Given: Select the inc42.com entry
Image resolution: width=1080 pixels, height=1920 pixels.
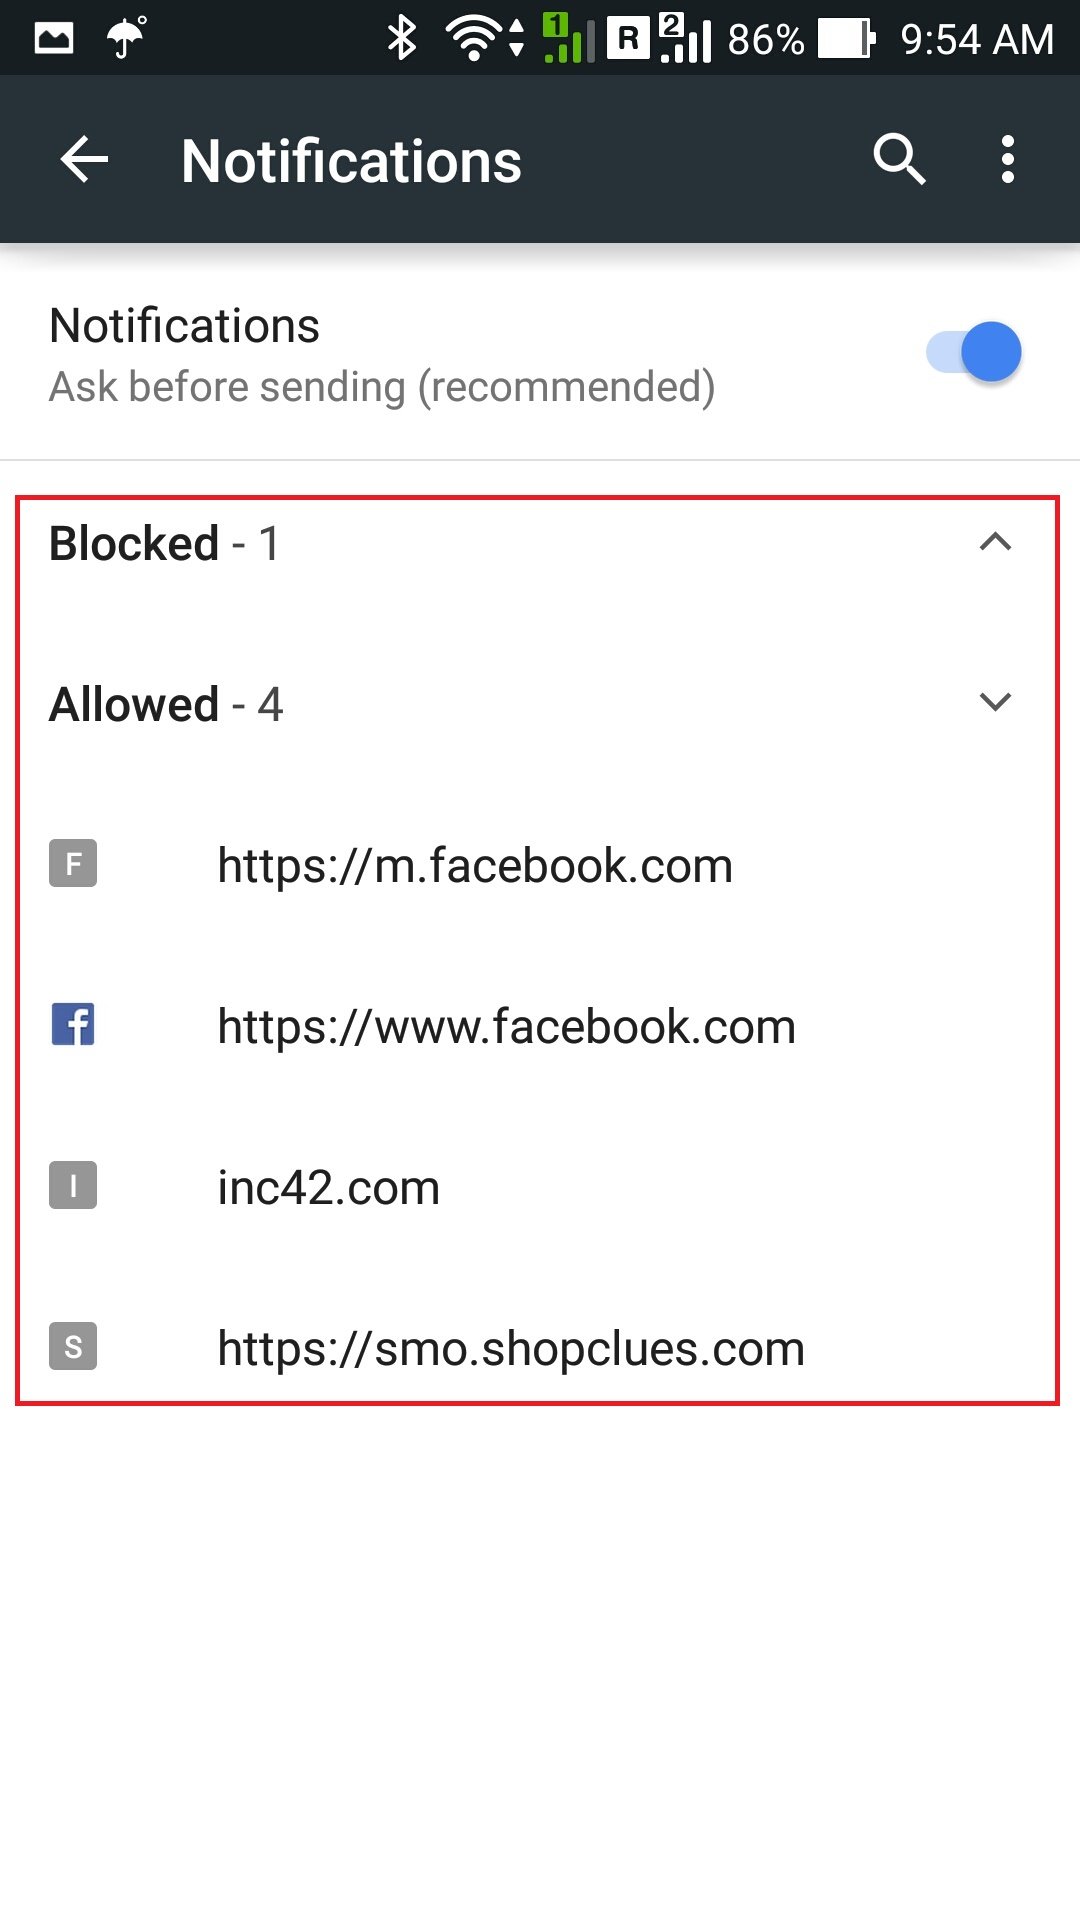Looking at the screenshot, I should pyautogui.click(x=329, y=1188).
